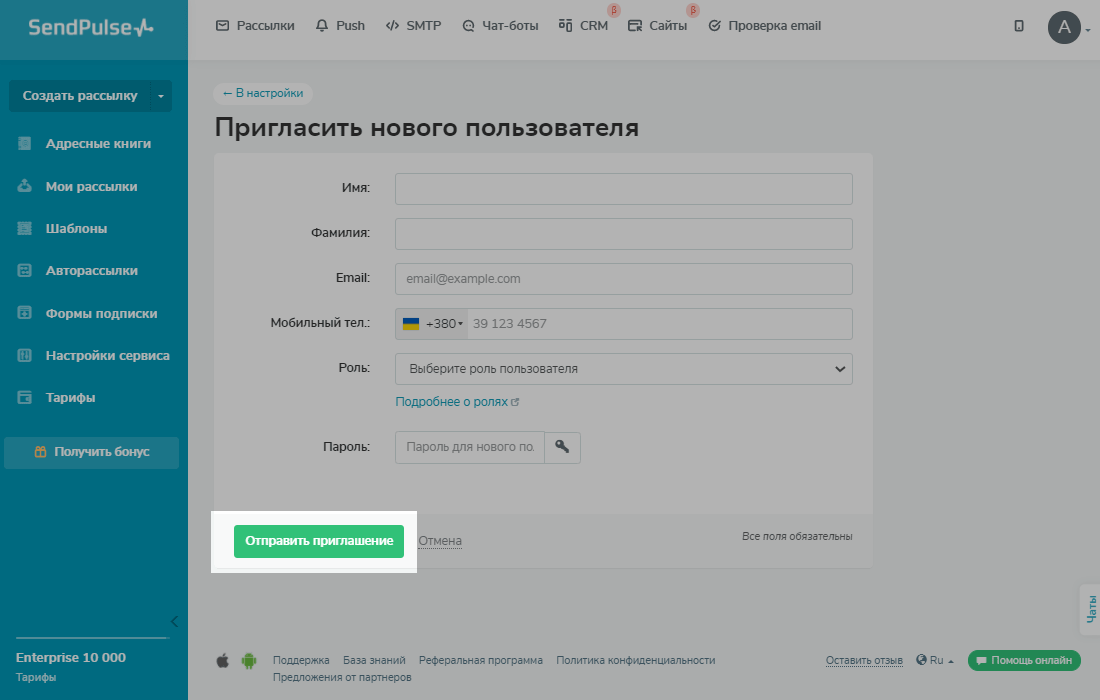Open the Реферальная программа footer link
Image resolution: width=1100 pixels, height=700 pixels.
pyautogui.click(x=481, y=660)
